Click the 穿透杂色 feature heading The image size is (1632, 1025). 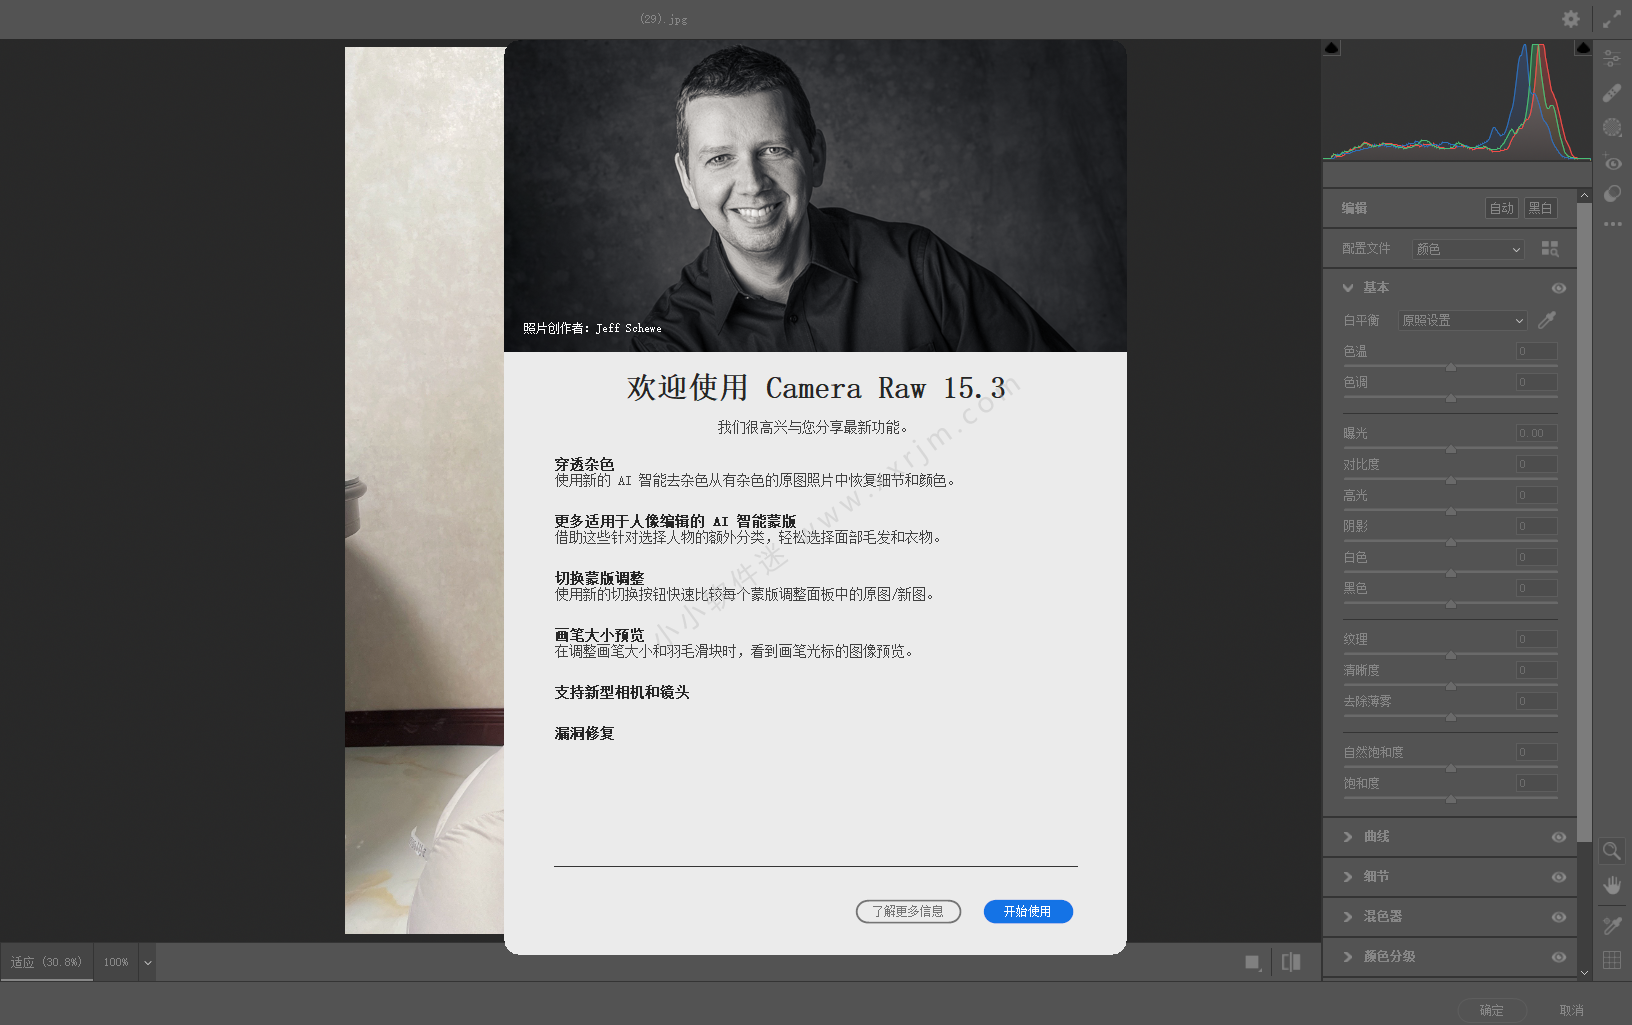pos(584,464)
